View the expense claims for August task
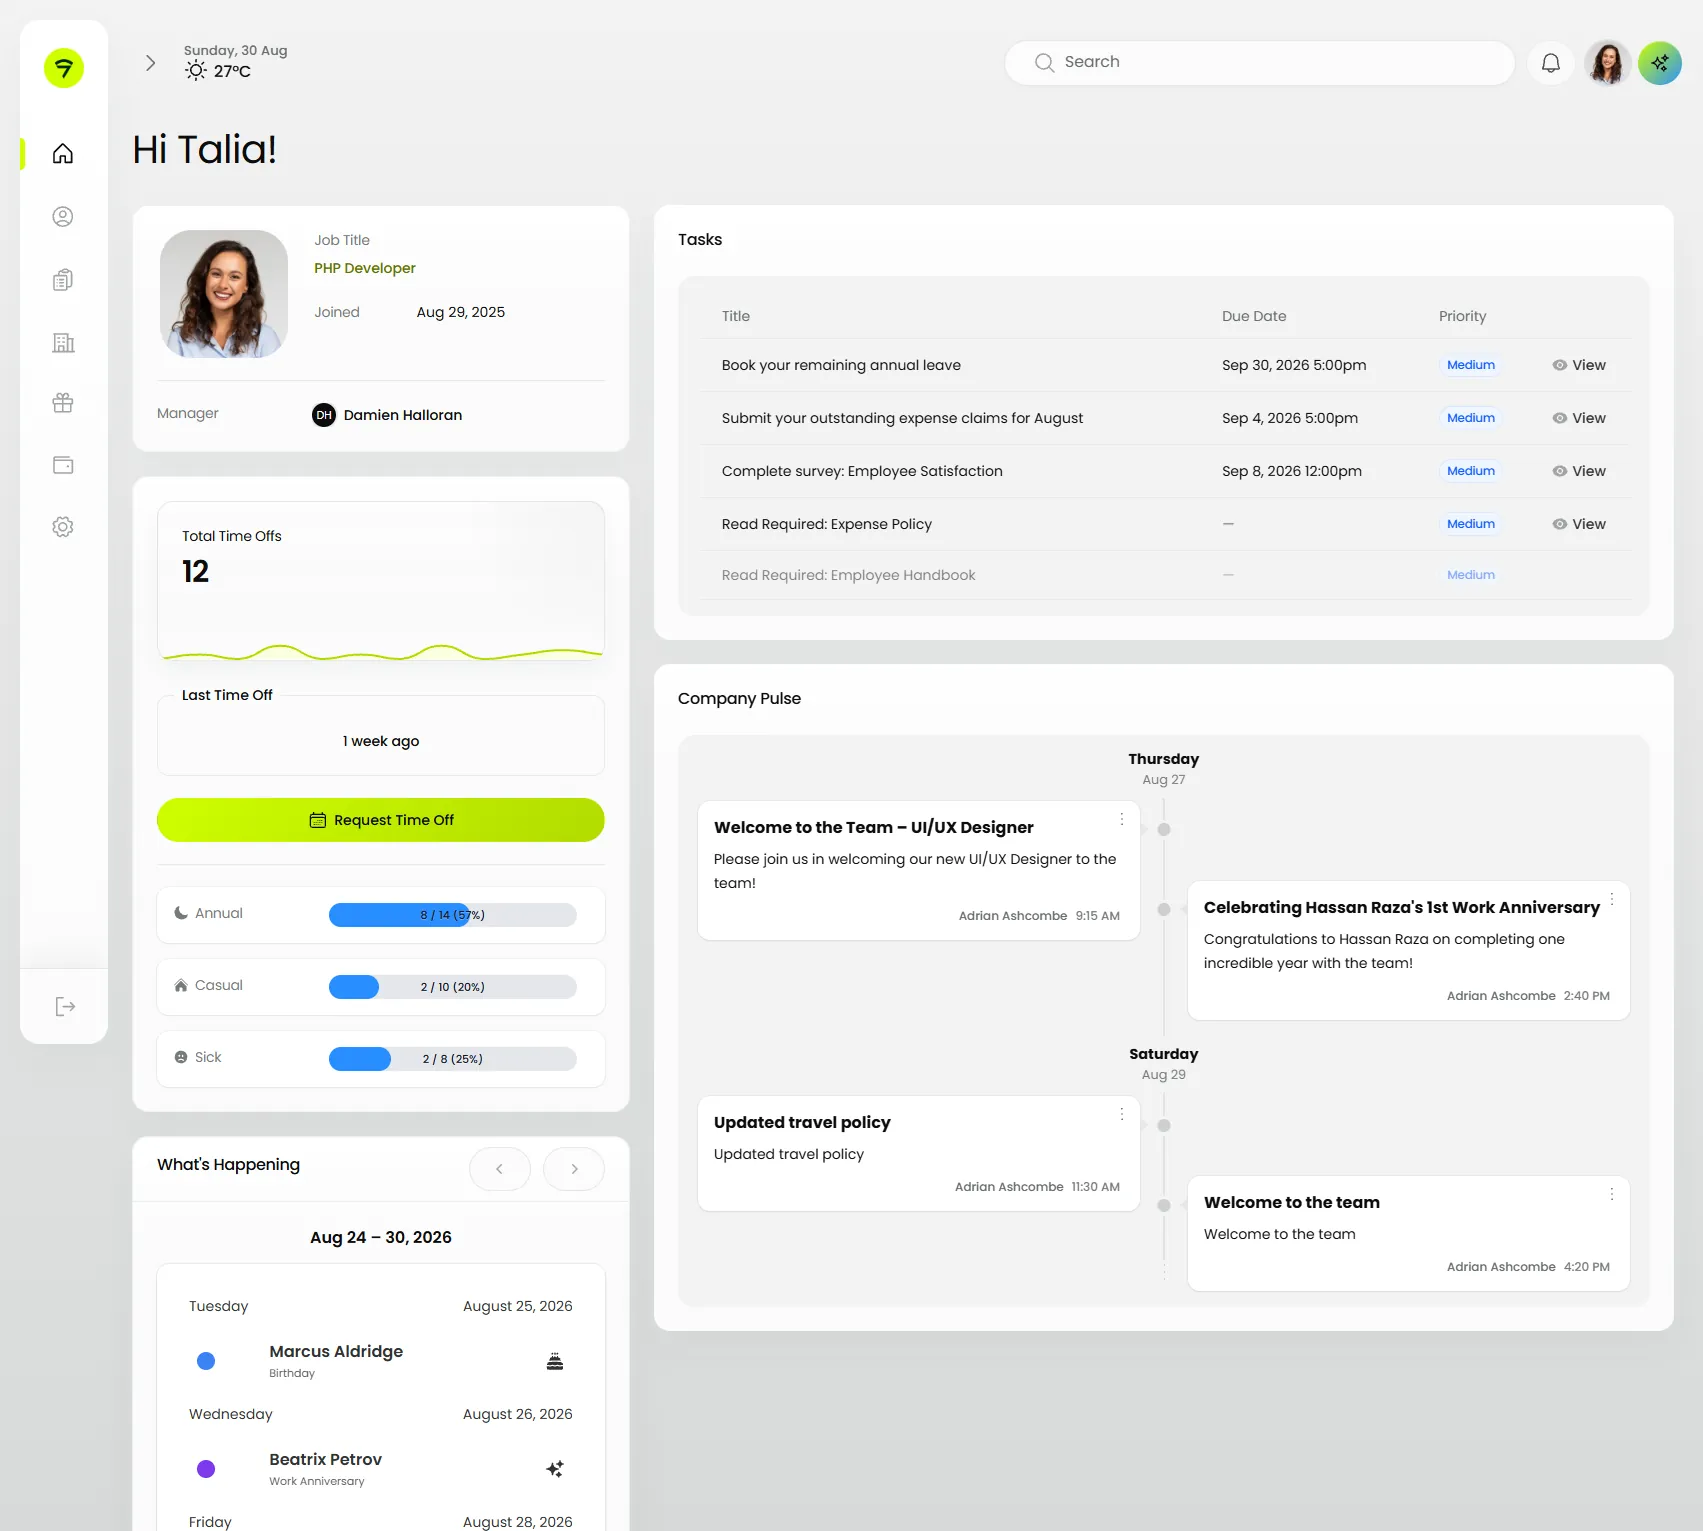1703x1531 pixels. click(1579, 418)
